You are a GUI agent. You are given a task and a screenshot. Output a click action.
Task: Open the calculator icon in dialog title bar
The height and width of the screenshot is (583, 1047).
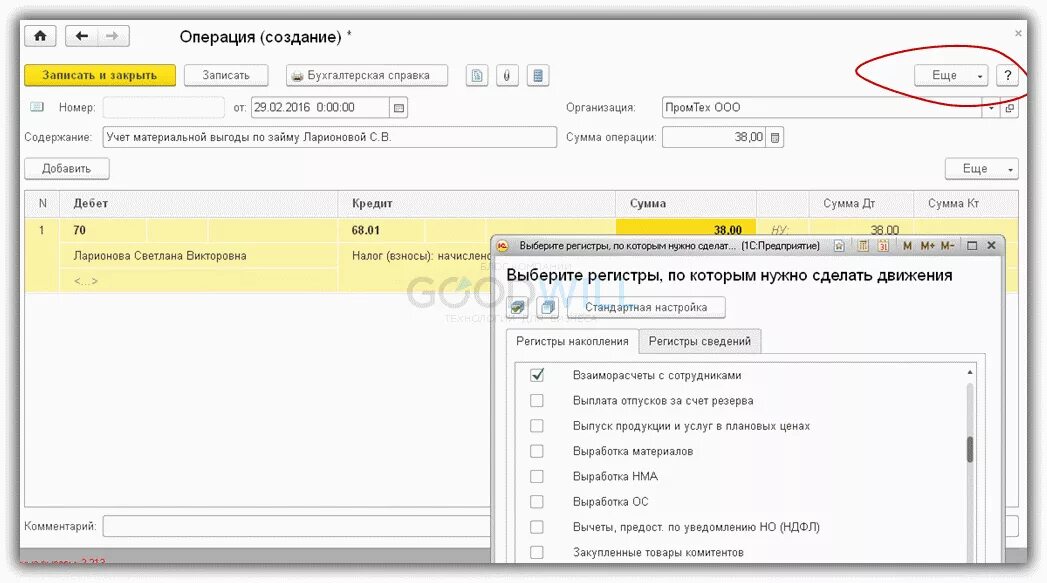click(863, 246)
